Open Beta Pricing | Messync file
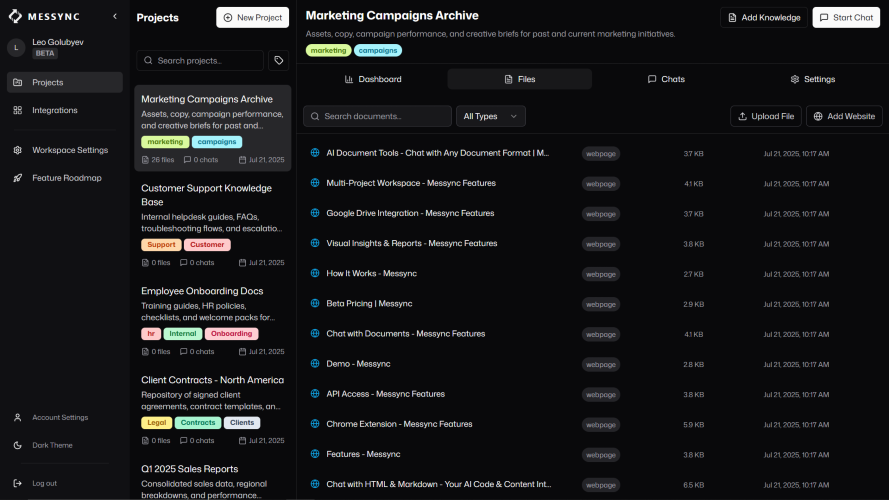Image resolution: width=889 pixels, height=500 pixels. point(369,303)
